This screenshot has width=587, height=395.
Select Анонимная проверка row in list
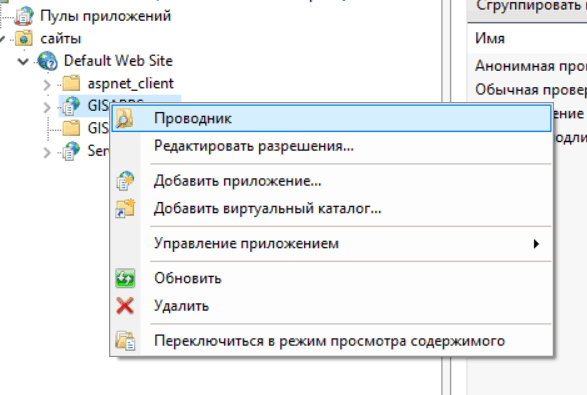pyautogui.click(x=531, y=66)
